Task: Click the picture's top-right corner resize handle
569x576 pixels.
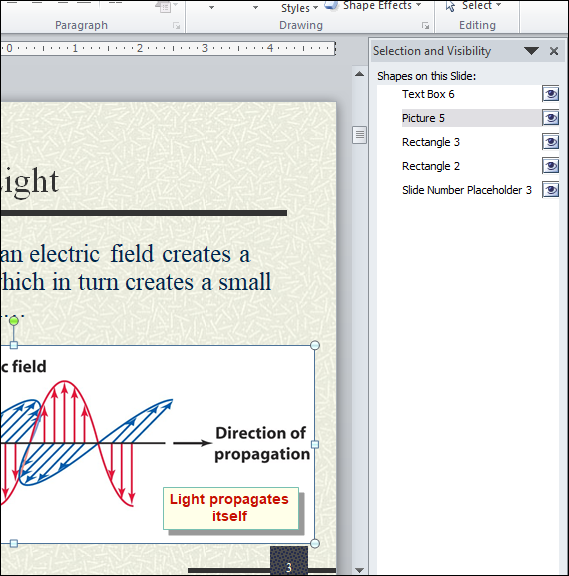Action: (315, 345)
